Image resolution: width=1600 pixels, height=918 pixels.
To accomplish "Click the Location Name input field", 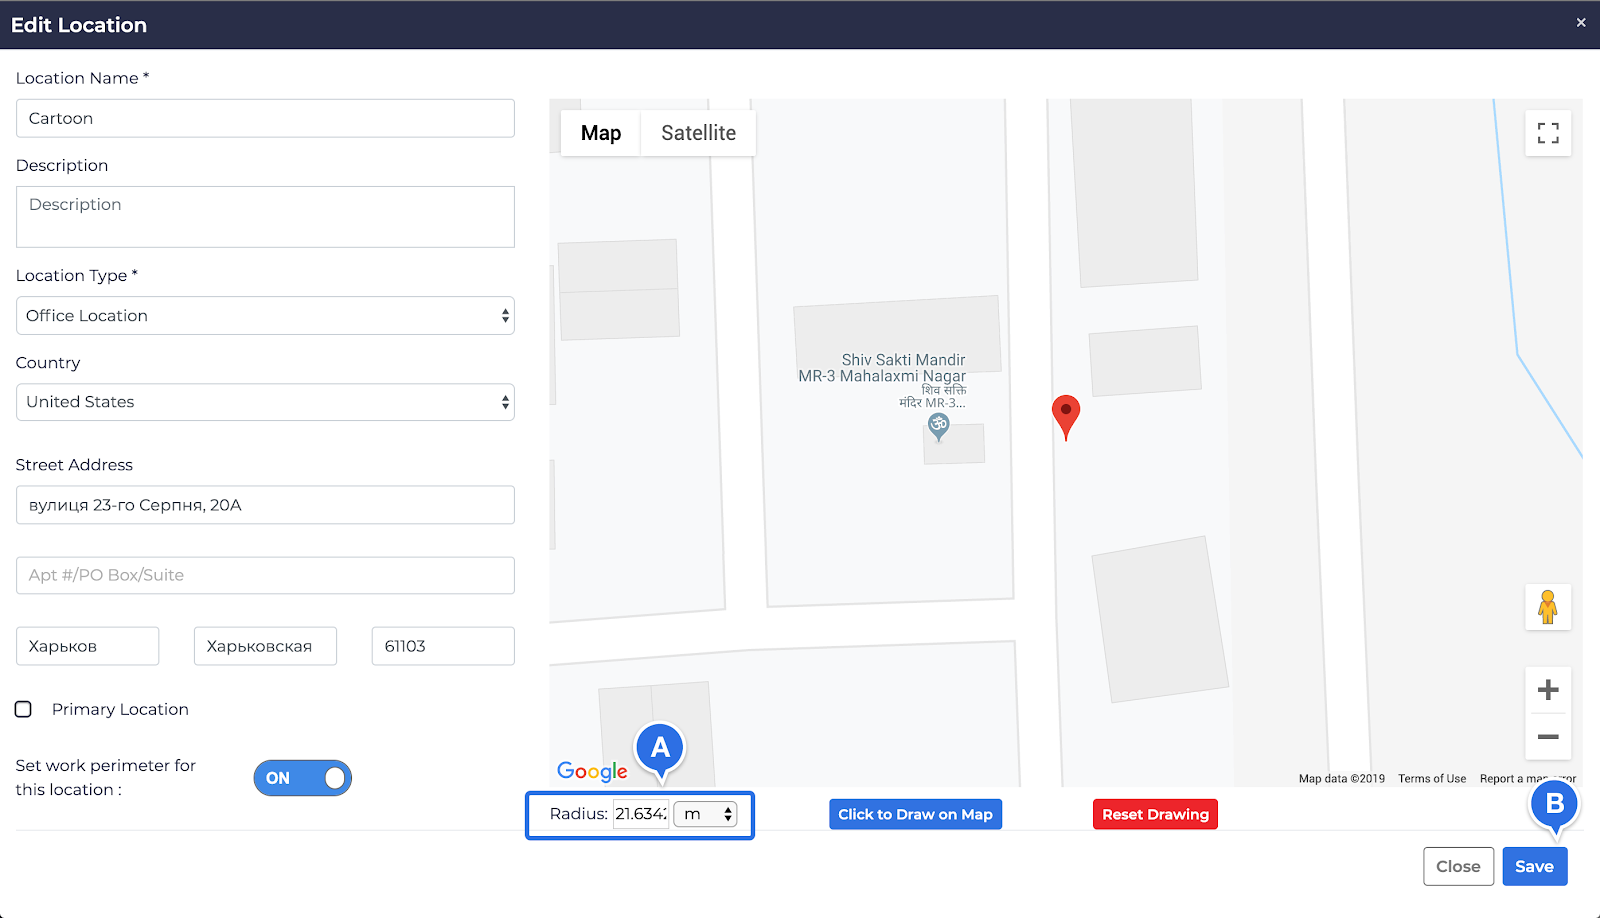I will click(x=265, y=118).
